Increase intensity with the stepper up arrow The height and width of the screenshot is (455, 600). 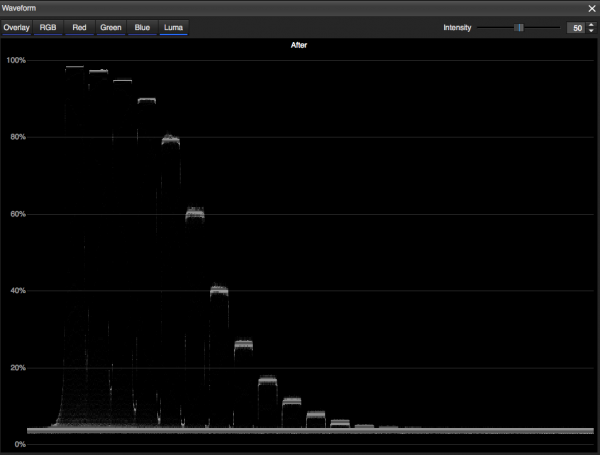pos(591,25)
